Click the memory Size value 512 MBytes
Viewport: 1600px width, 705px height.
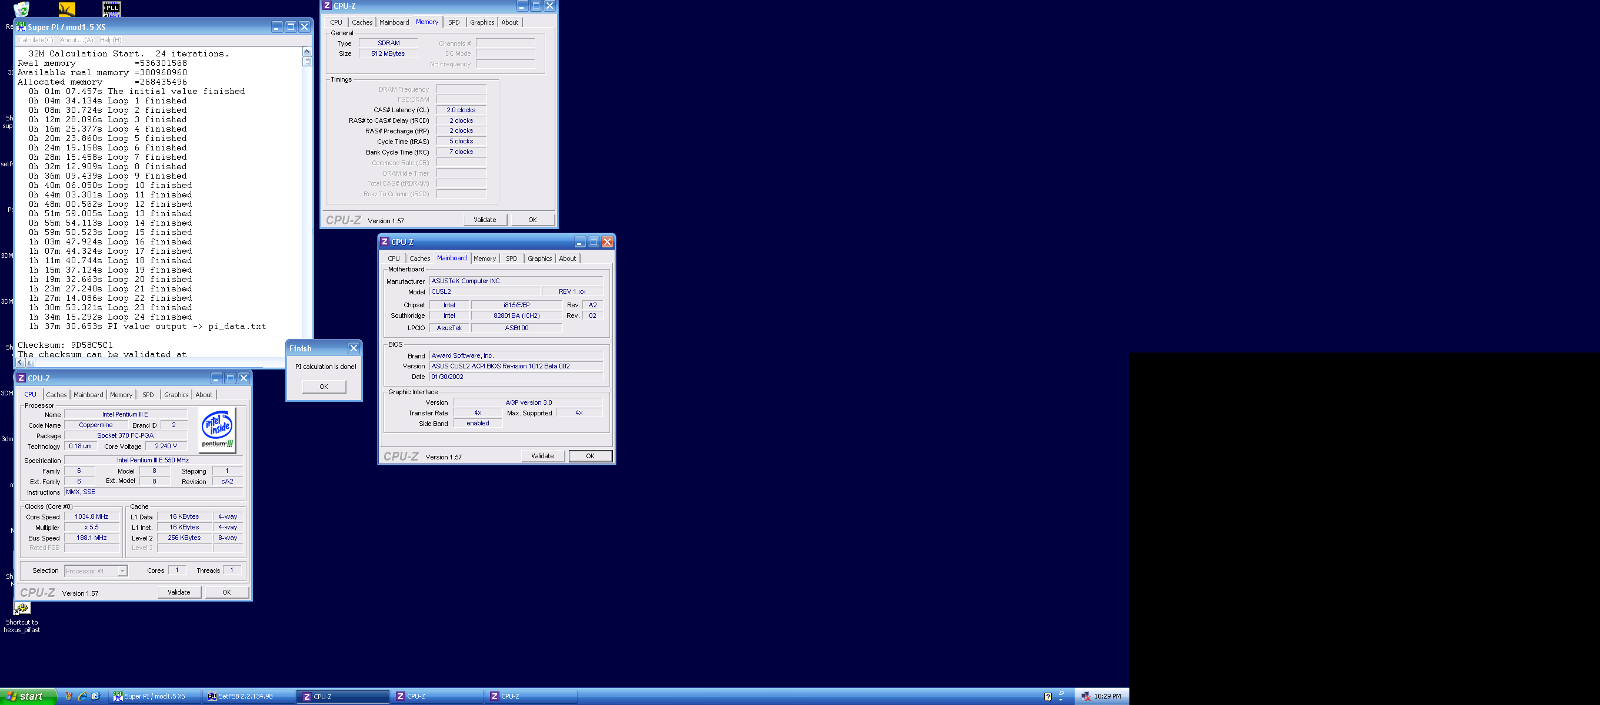(x=389, y=54)
